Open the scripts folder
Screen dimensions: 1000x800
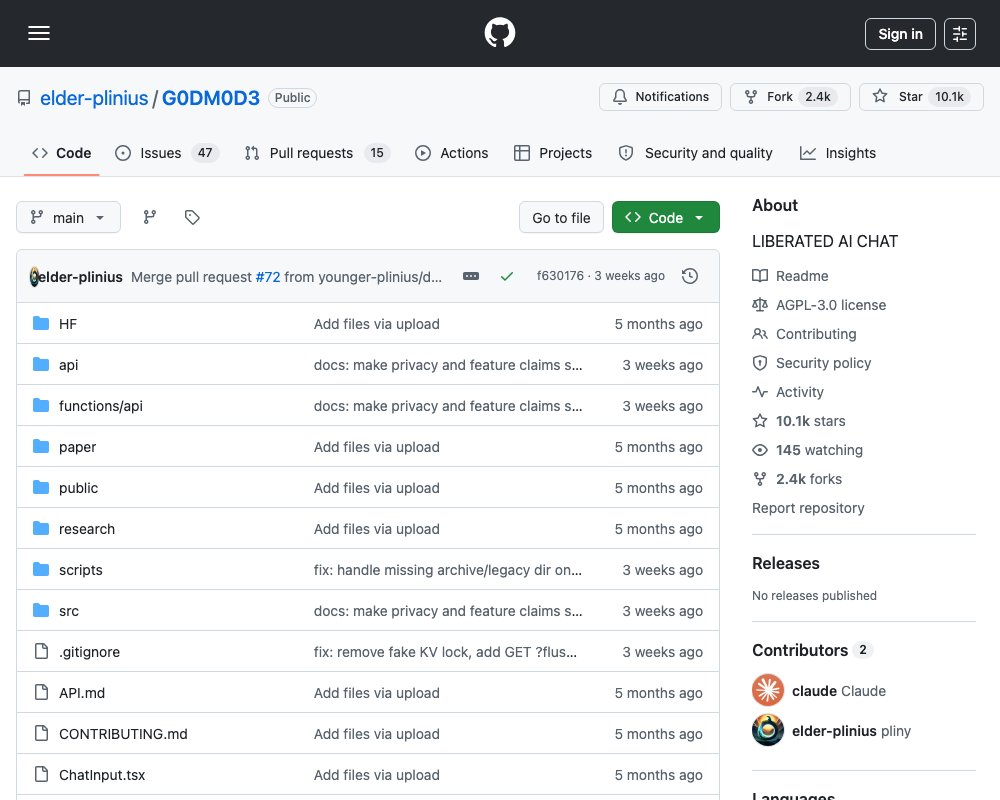80,570
